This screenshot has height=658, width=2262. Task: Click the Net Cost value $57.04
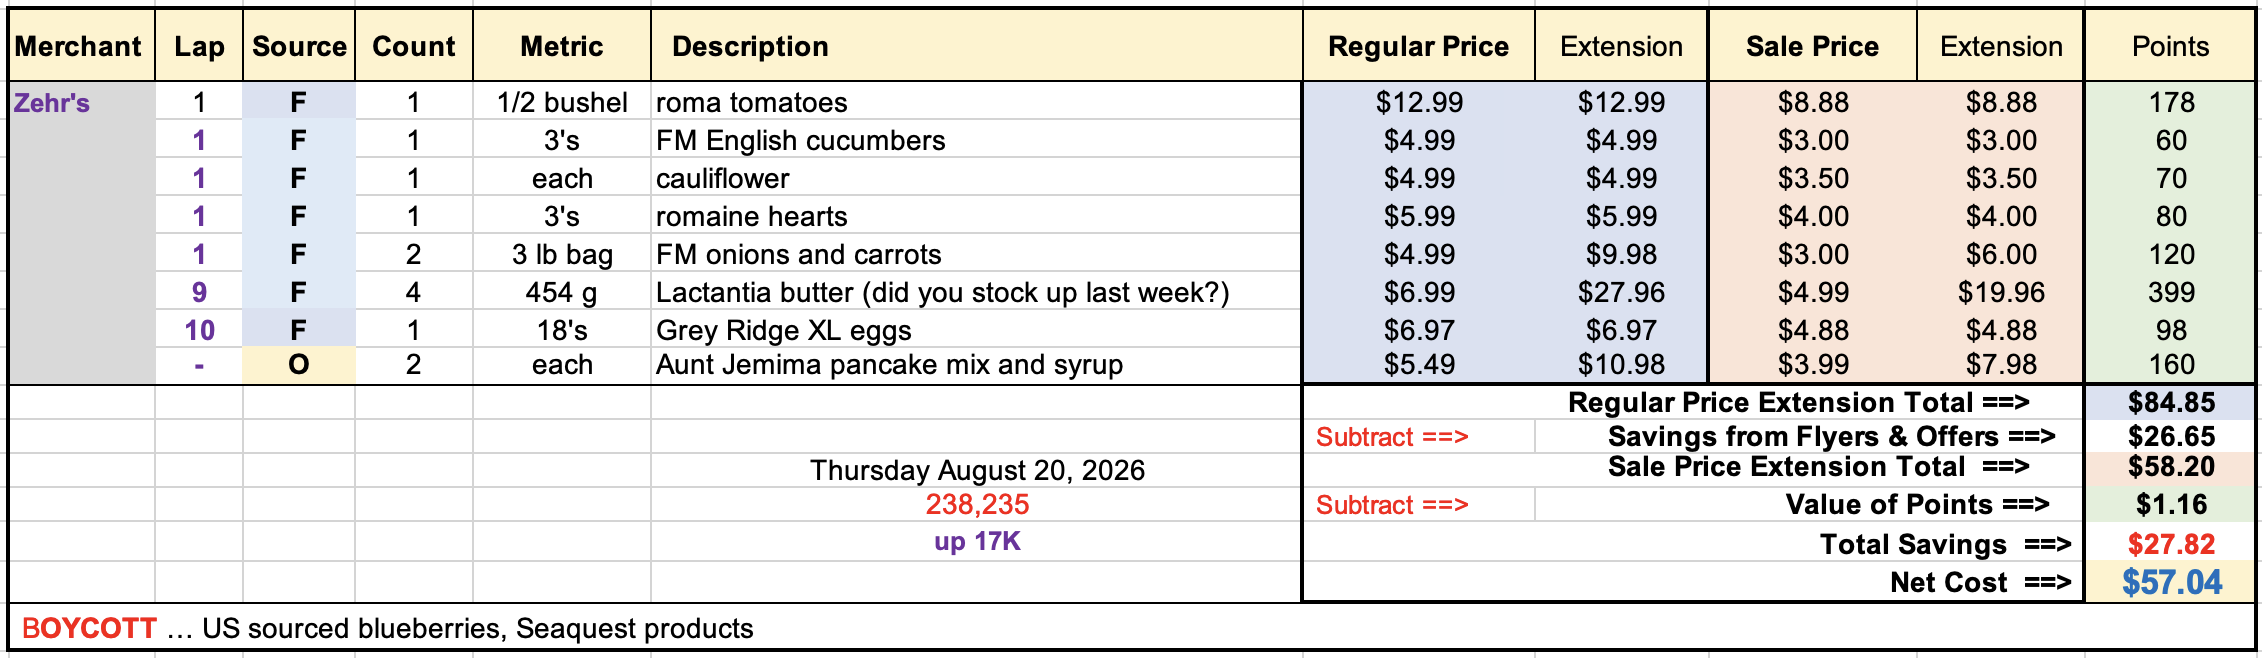[x=2171, y=582]
